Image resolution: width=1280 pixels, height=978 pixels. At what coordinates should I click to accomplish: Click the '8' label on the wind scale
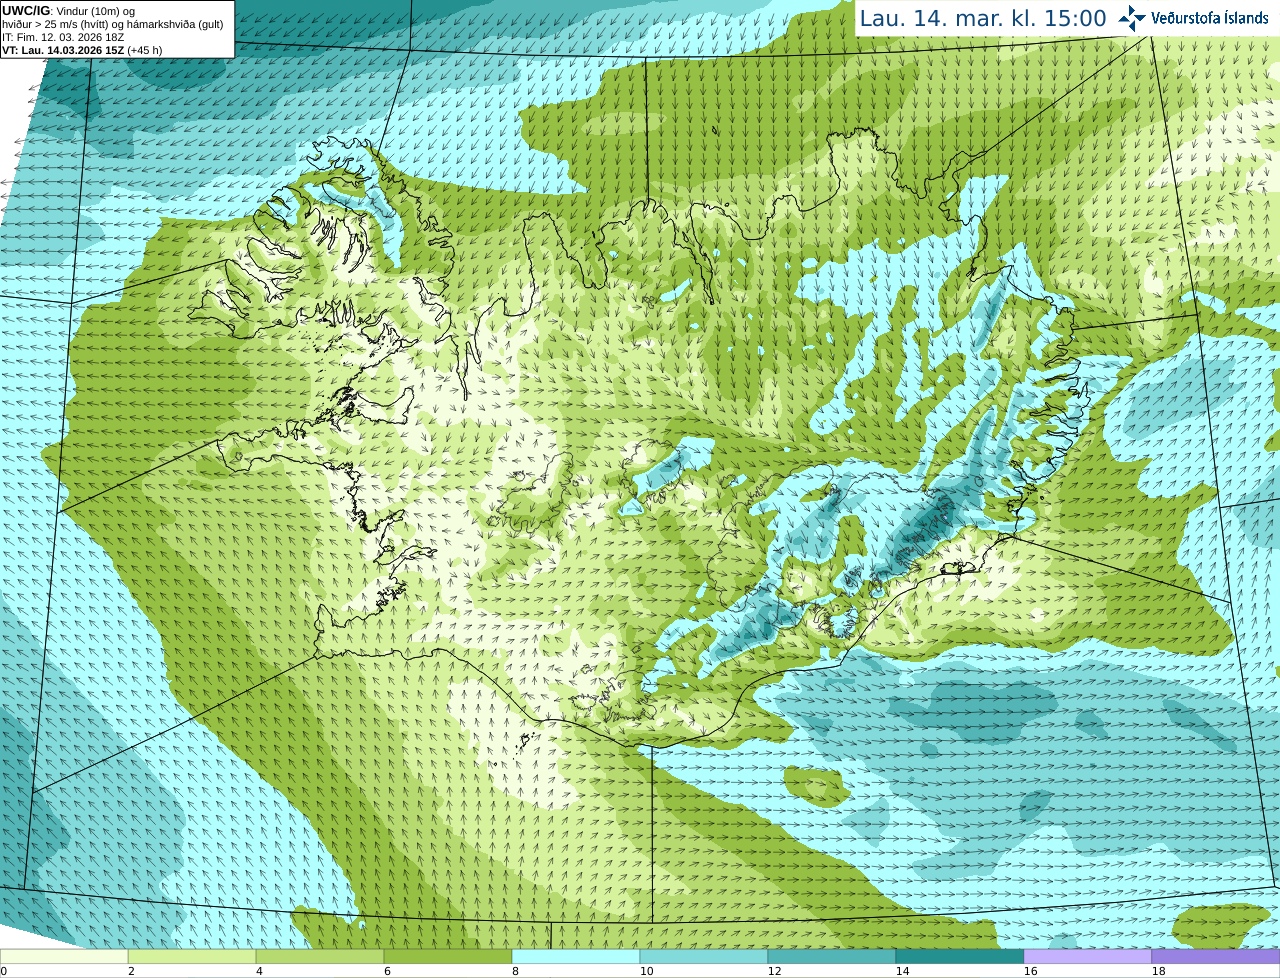[x=515, y=971]
